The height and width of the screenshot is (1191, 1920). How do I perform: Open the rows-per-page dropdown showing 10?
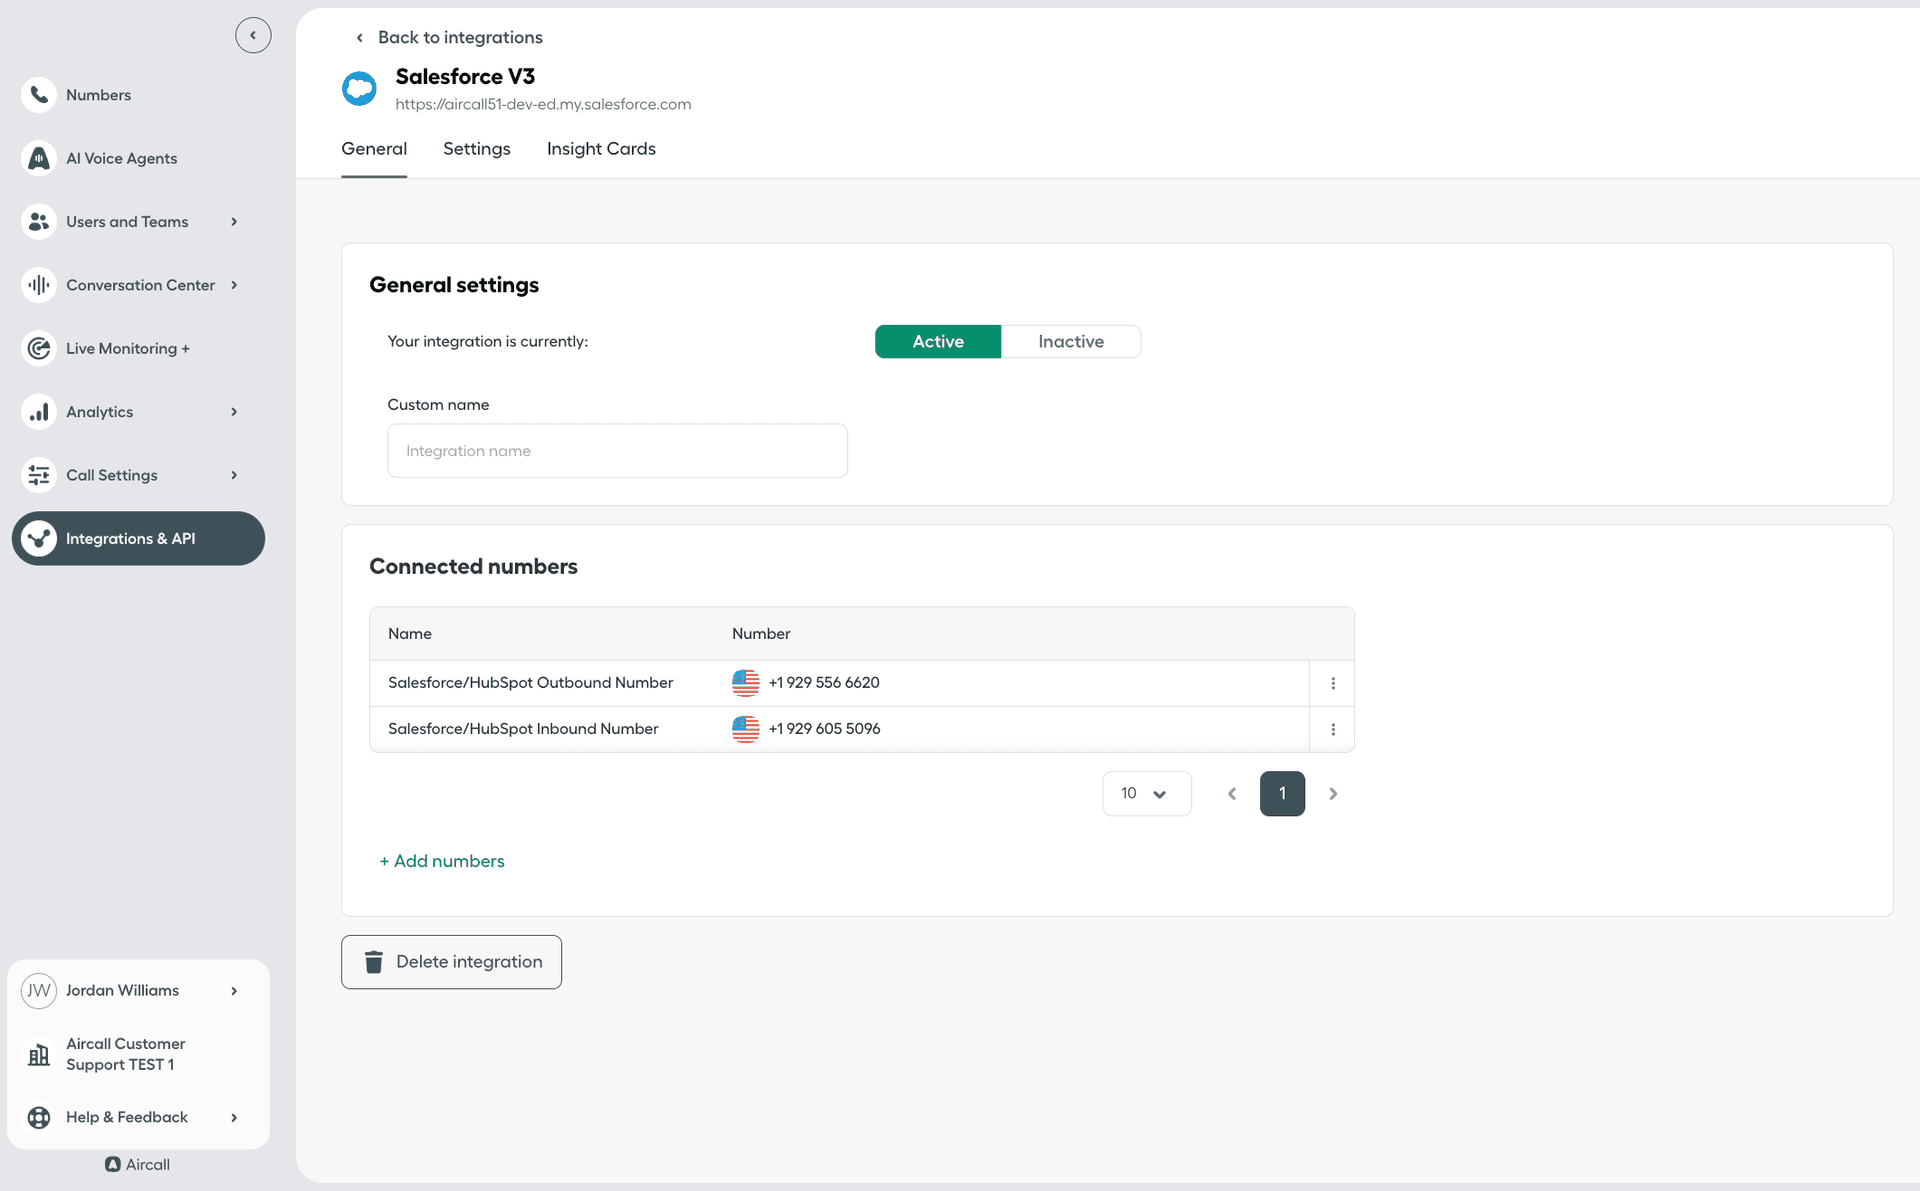tap(1146, 793)
